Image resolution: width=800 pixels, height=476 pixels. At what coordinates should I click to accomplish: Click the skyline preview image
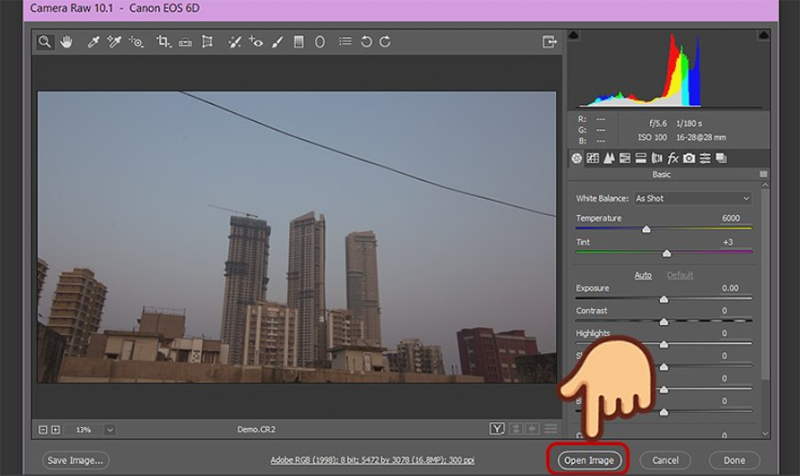(296, 237)
